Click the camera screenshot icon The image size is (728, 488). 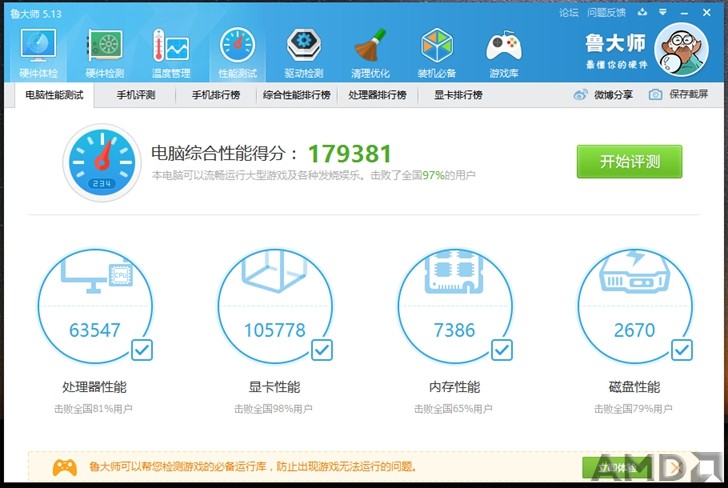(655, 95)
